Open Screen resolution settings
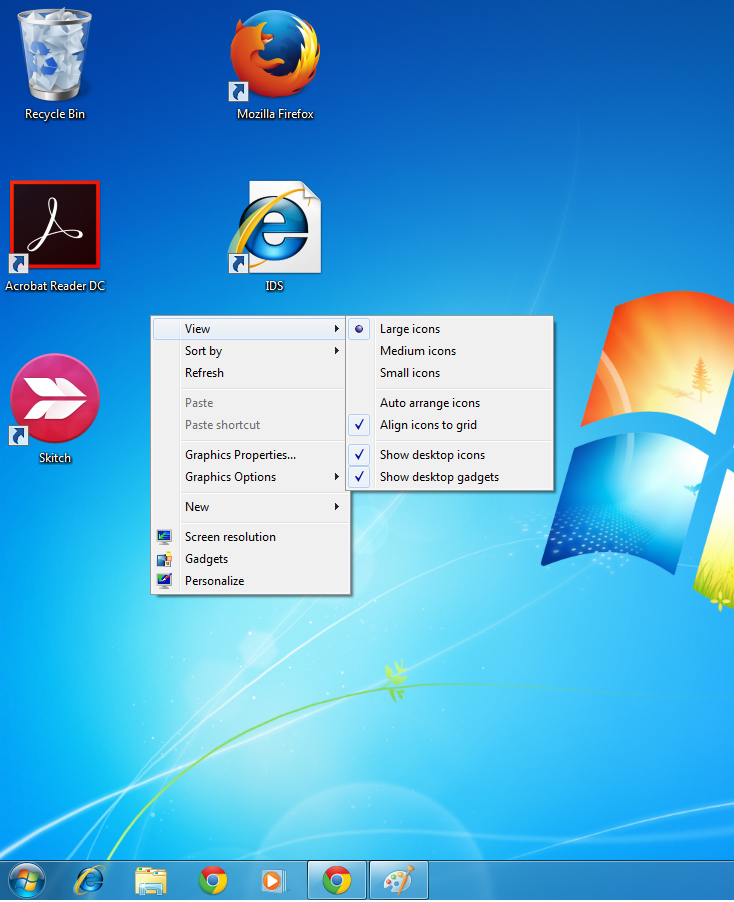This screenshot has width=734, height=902. (x=249, y=537)
